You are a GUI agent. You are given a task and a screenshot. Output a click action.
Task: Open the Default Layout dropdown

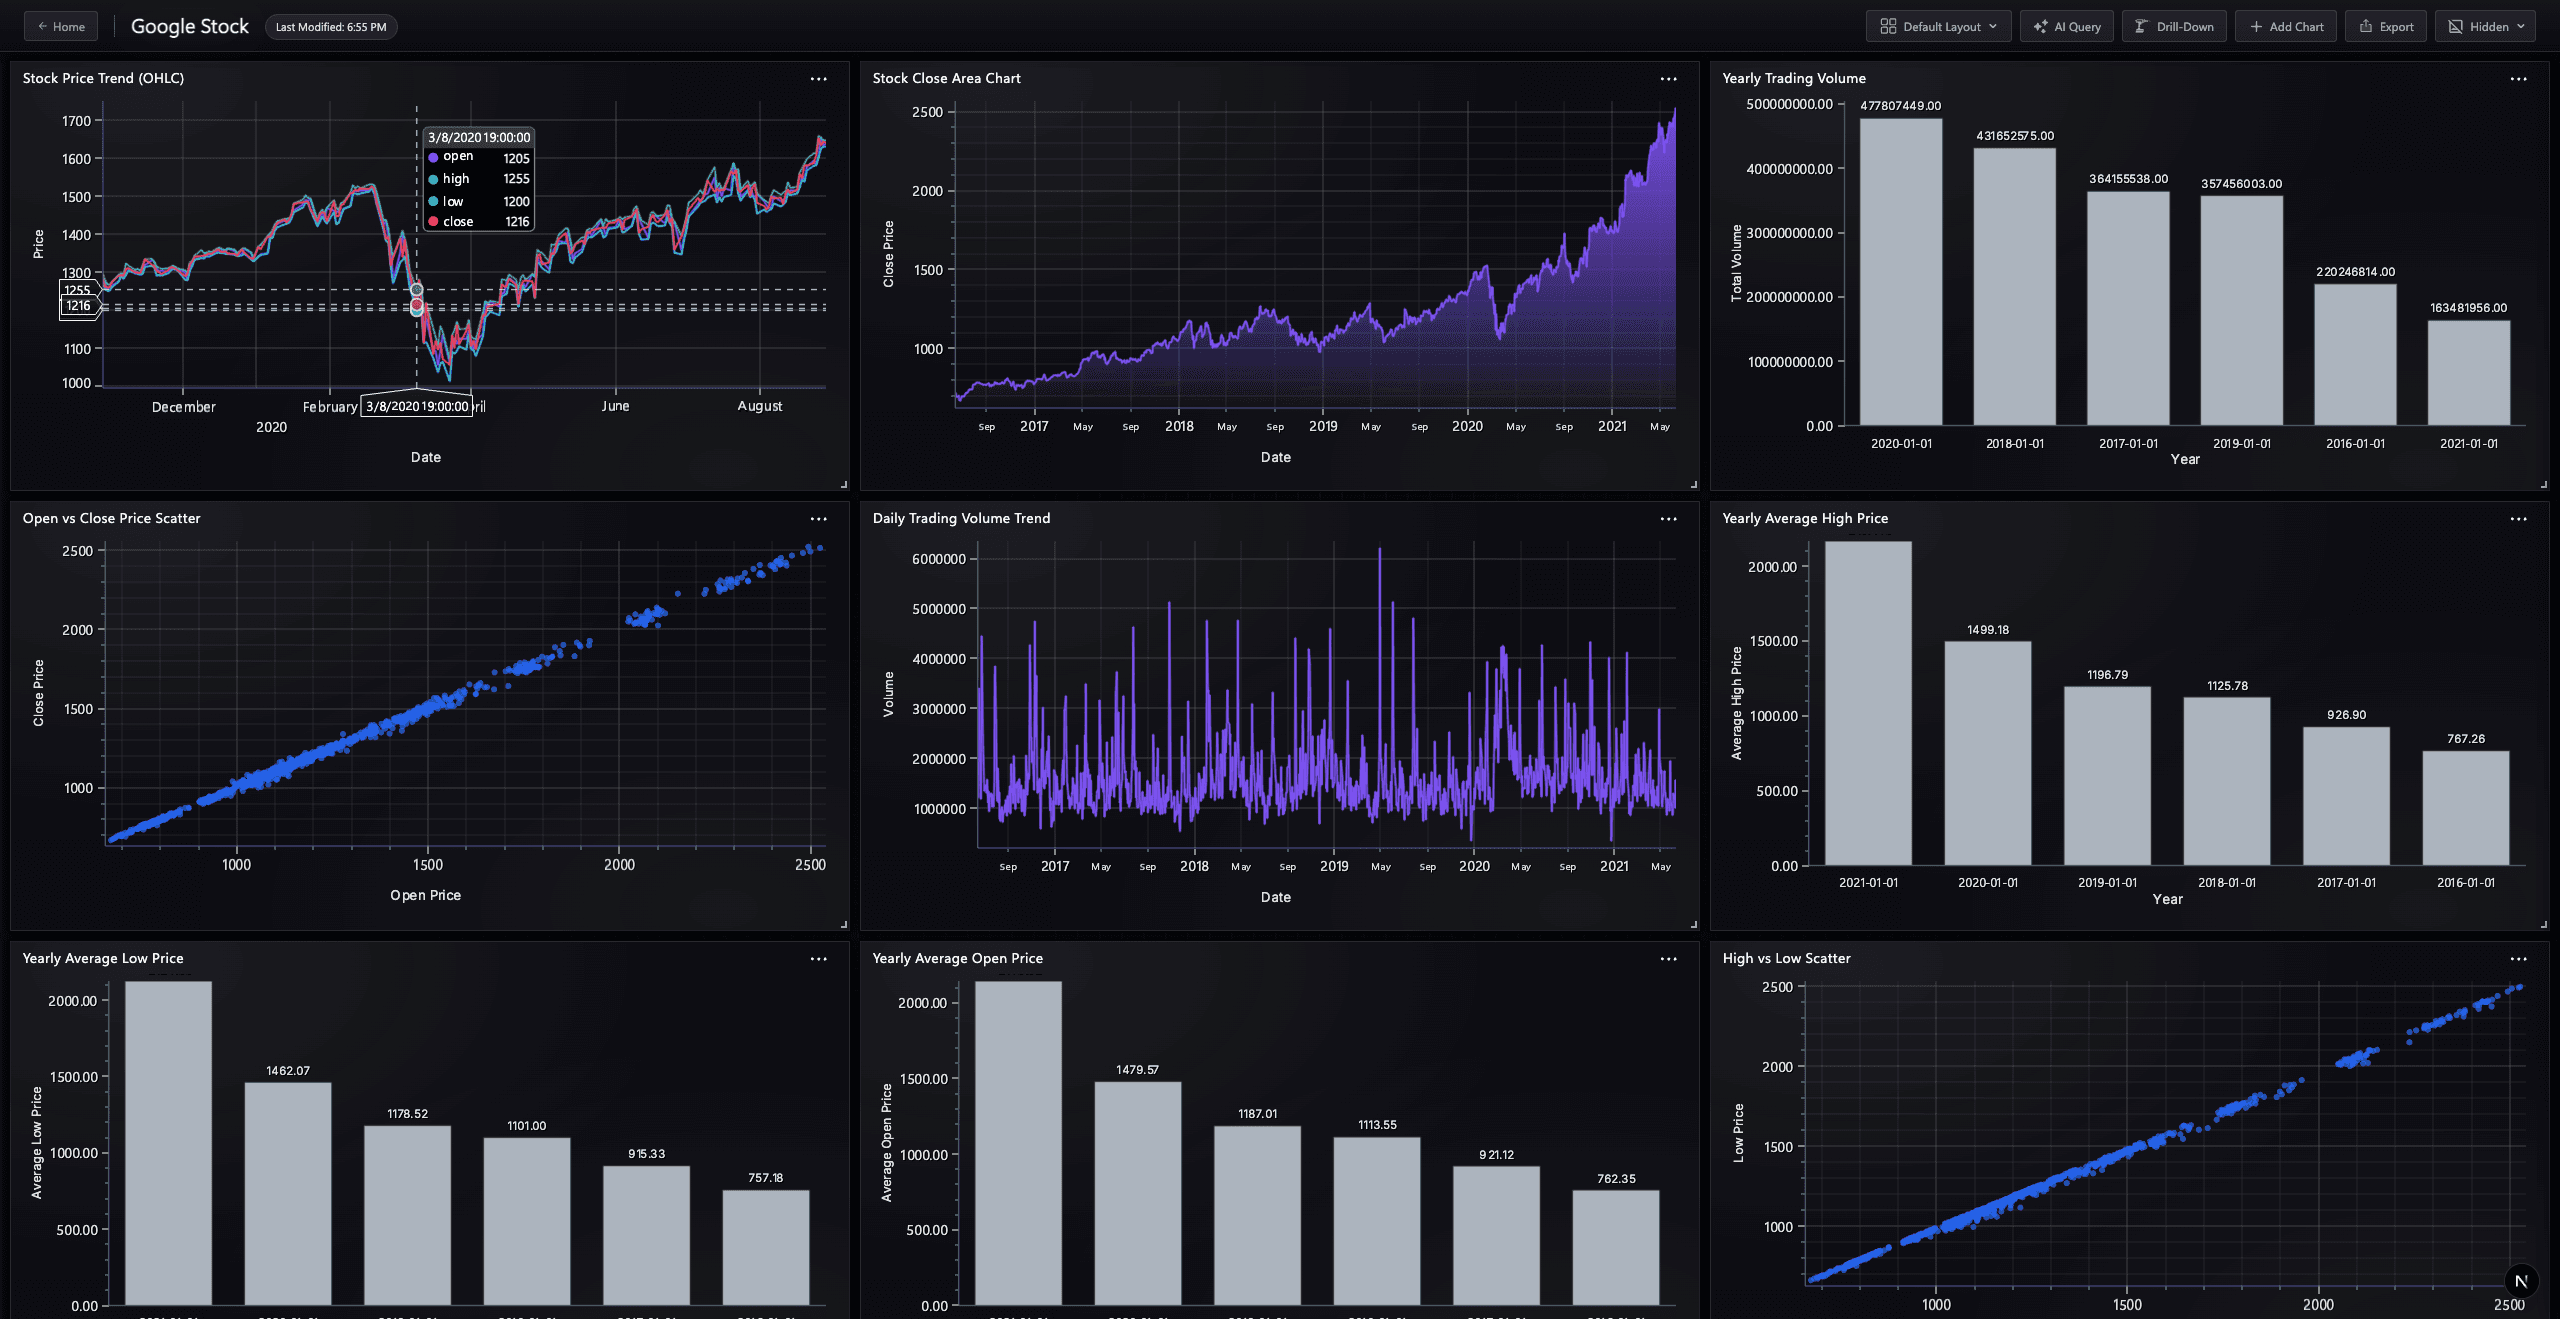(x=1938, y=27)
